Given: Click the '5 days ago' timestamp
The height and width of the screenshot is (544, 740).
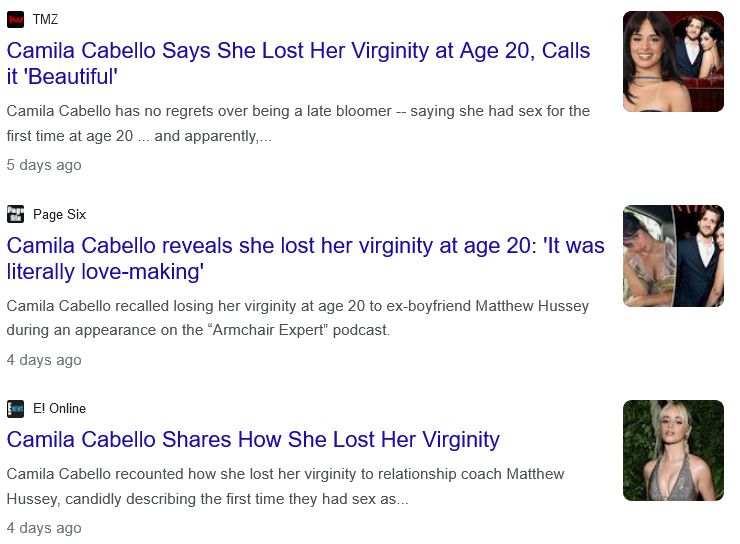Looking at the screenshot, I should coord(44,164).
